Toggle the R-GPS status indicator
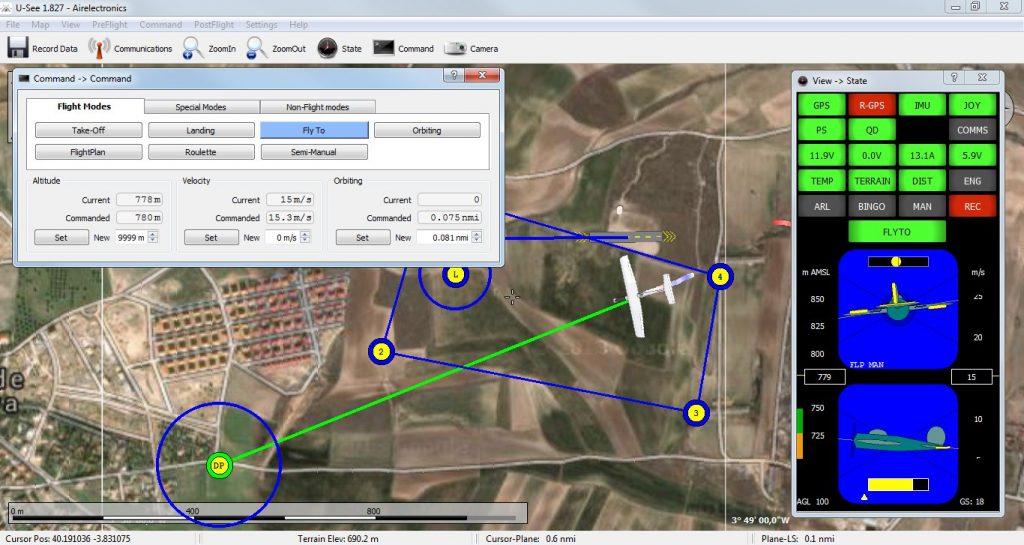This screenshot has width=1024, height=545. click(x=871, y=105)
